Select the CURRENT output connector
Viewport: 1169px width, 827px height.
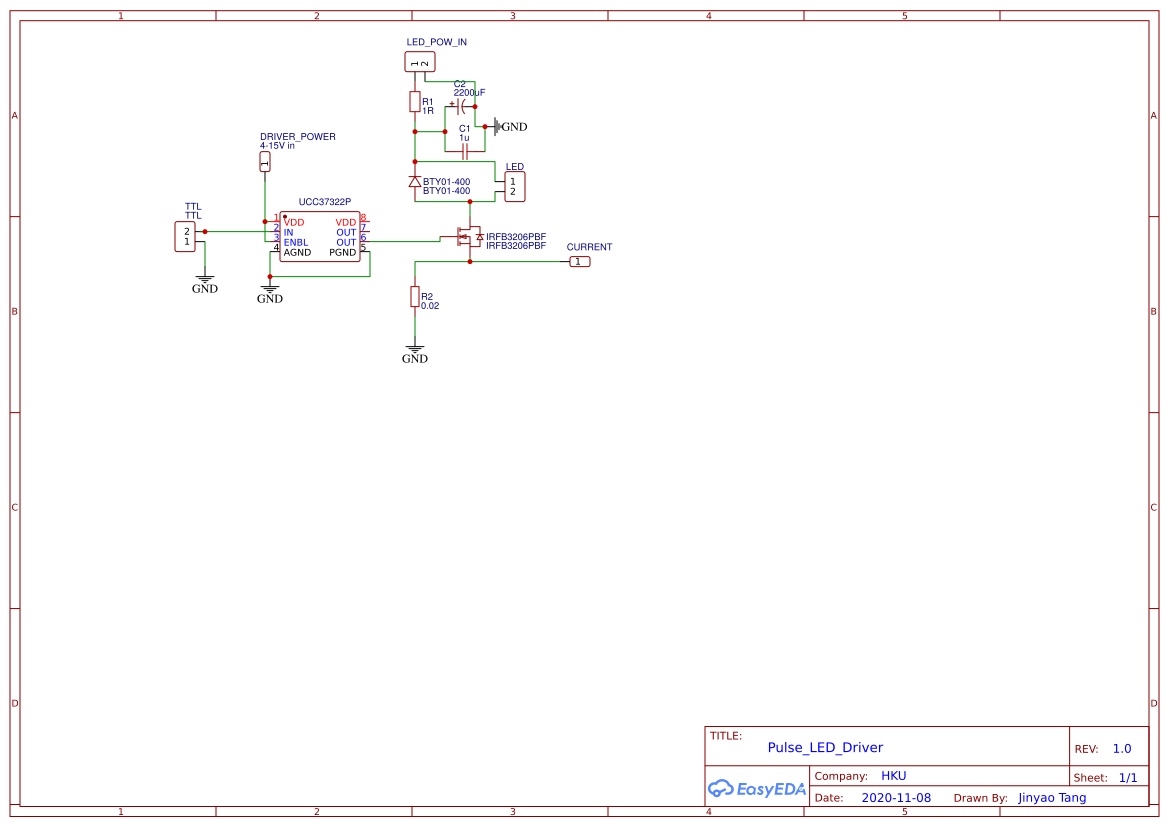[580, 261]
